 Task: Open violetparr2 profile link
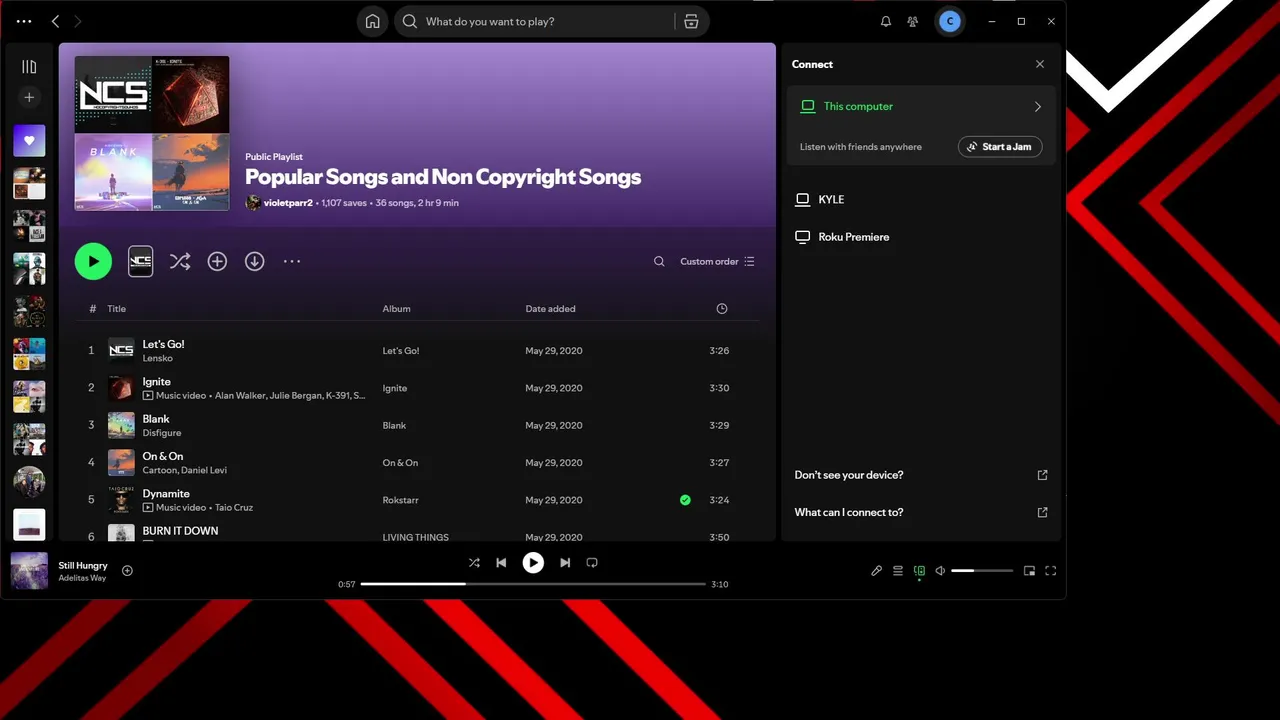(289, 203)
